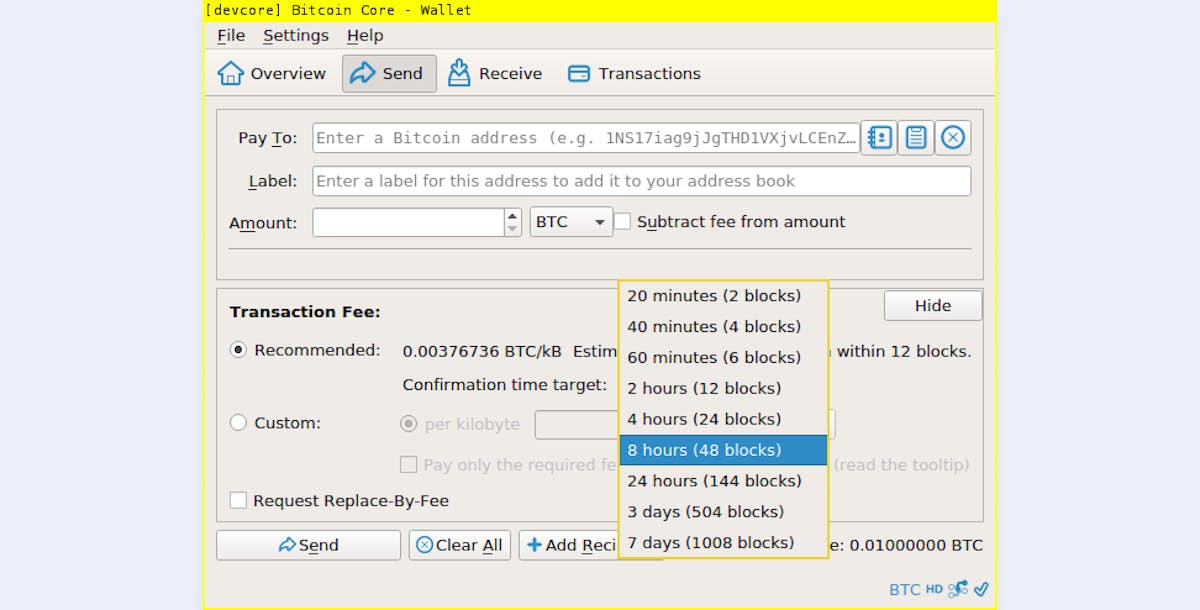Choose 20 minutes (2 blocks) target

pos(723,296)
